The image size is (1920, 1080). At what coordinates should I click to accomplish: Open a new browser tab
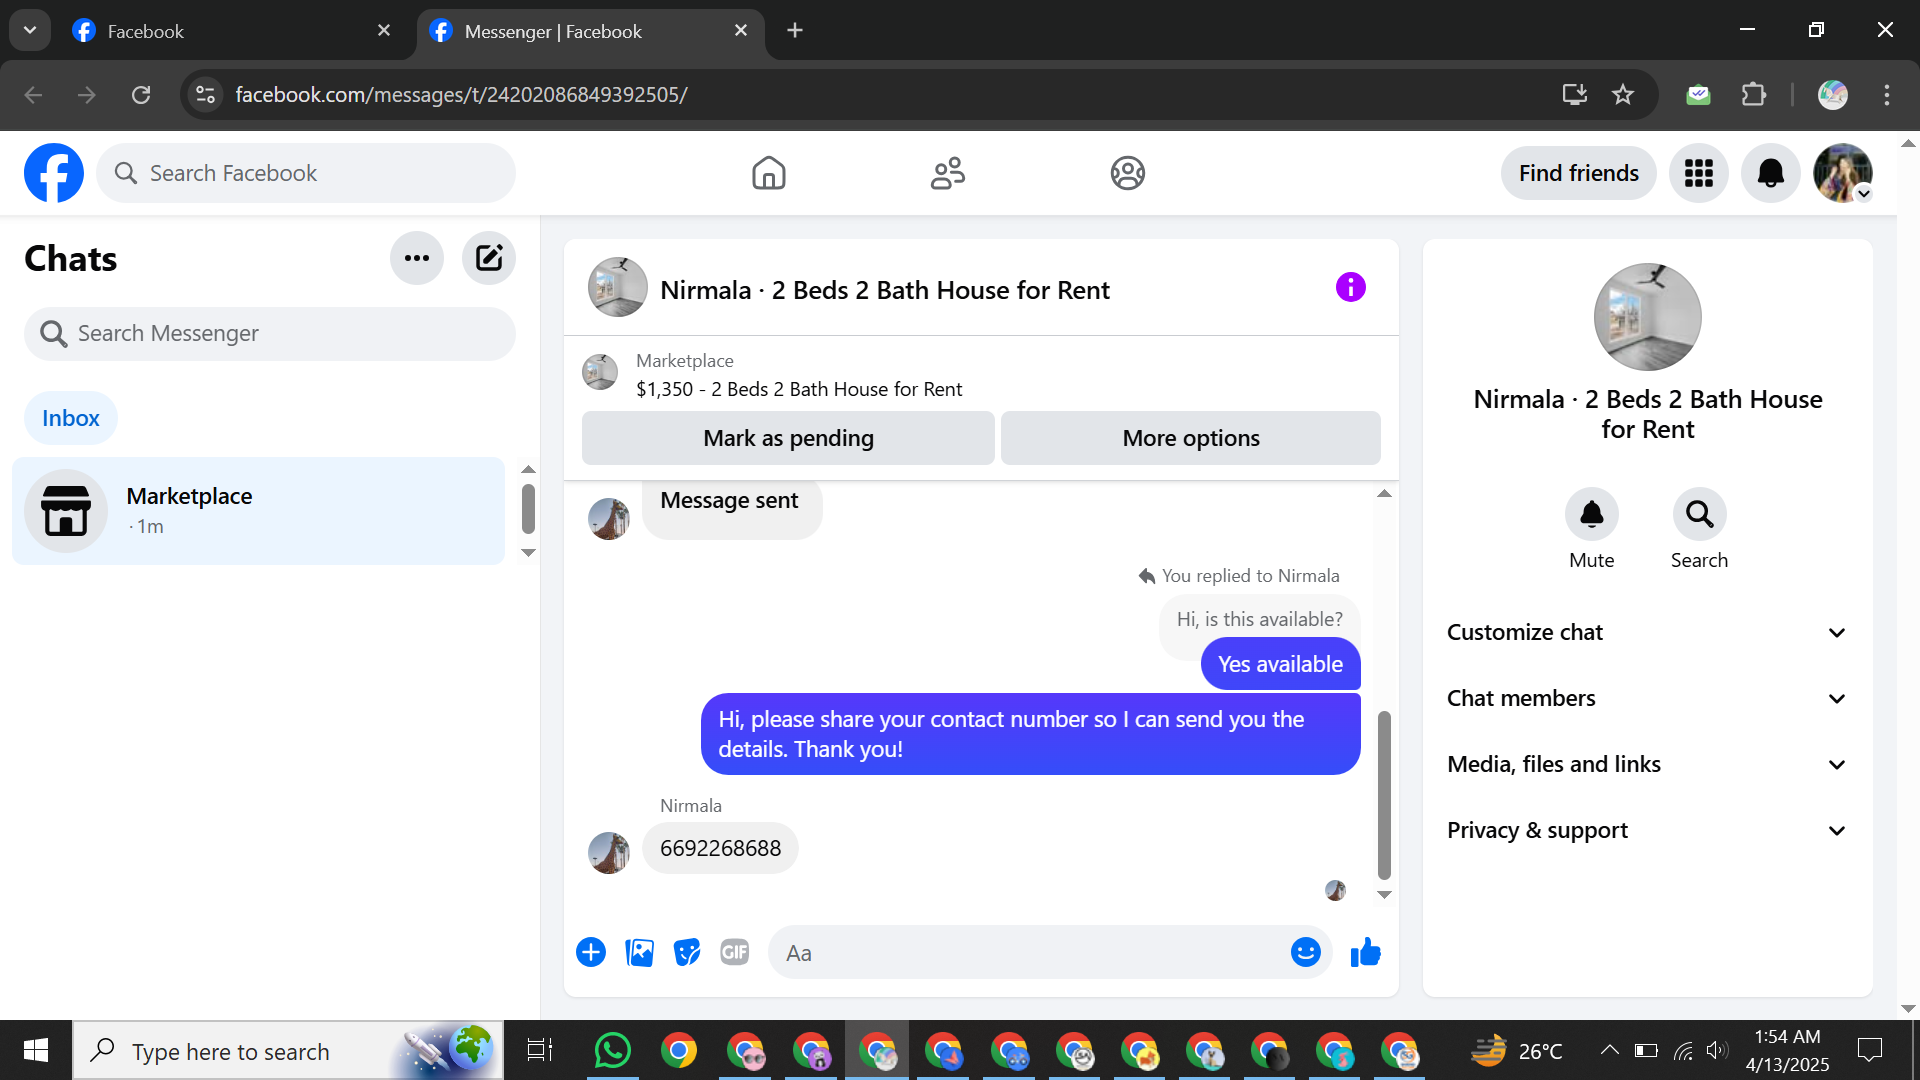[x=795, y=30]
